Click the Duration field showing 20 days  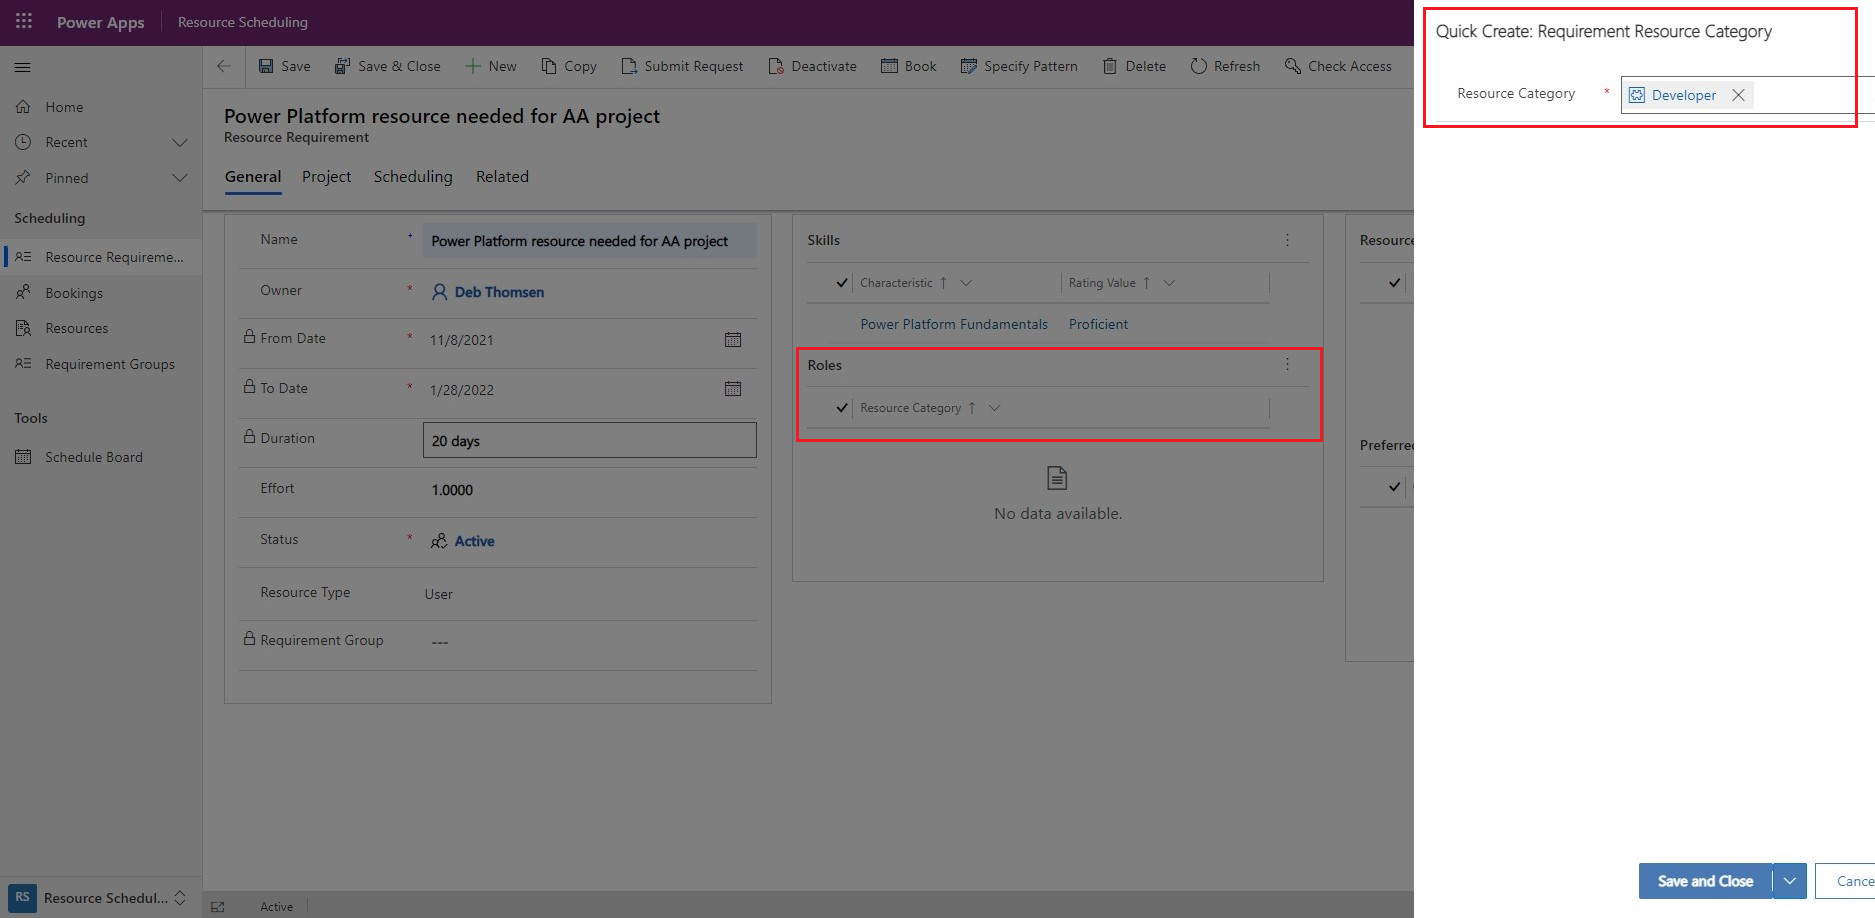[589, 440]
